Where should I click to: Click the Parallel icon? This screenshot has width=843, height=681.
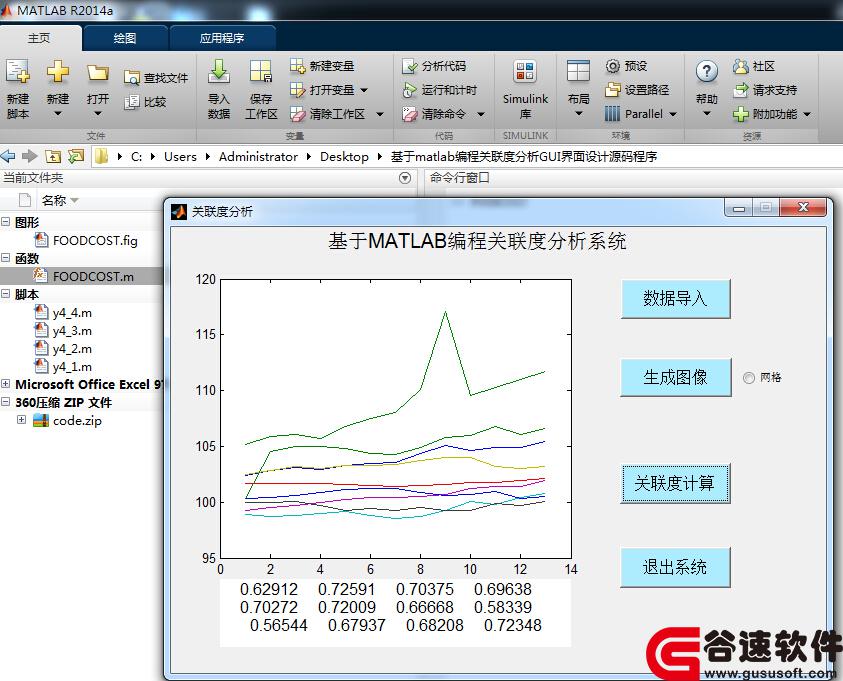point(612,114)
